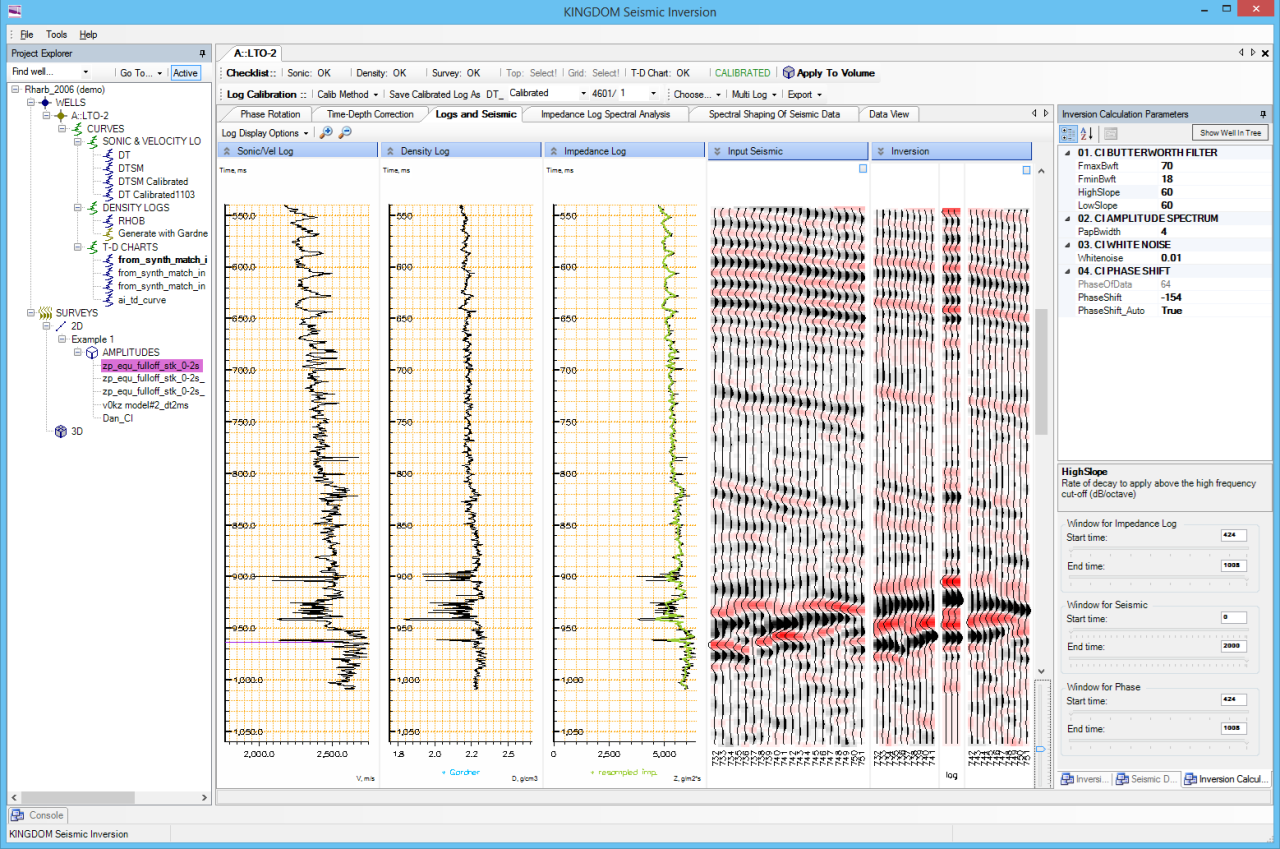Switch to the Time-Depth Correction tab
This screenshot has height=849, width=1280.
click(370, 114)
